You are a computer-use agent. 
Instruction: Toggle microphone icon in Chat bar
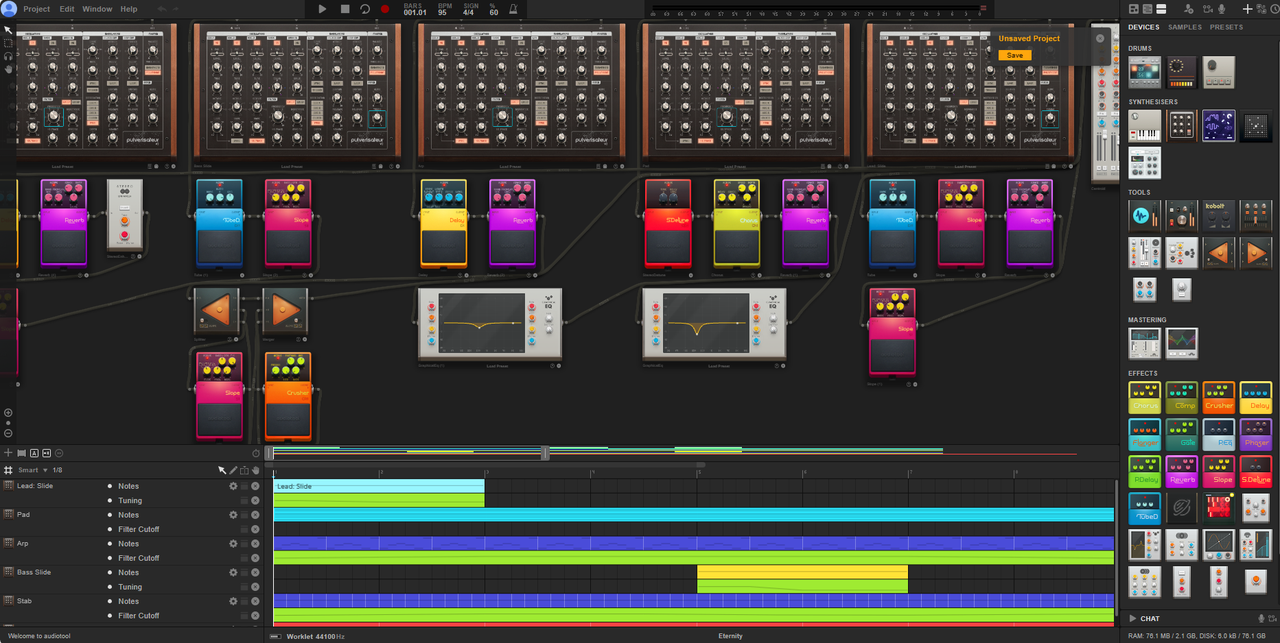point(1262,618)
